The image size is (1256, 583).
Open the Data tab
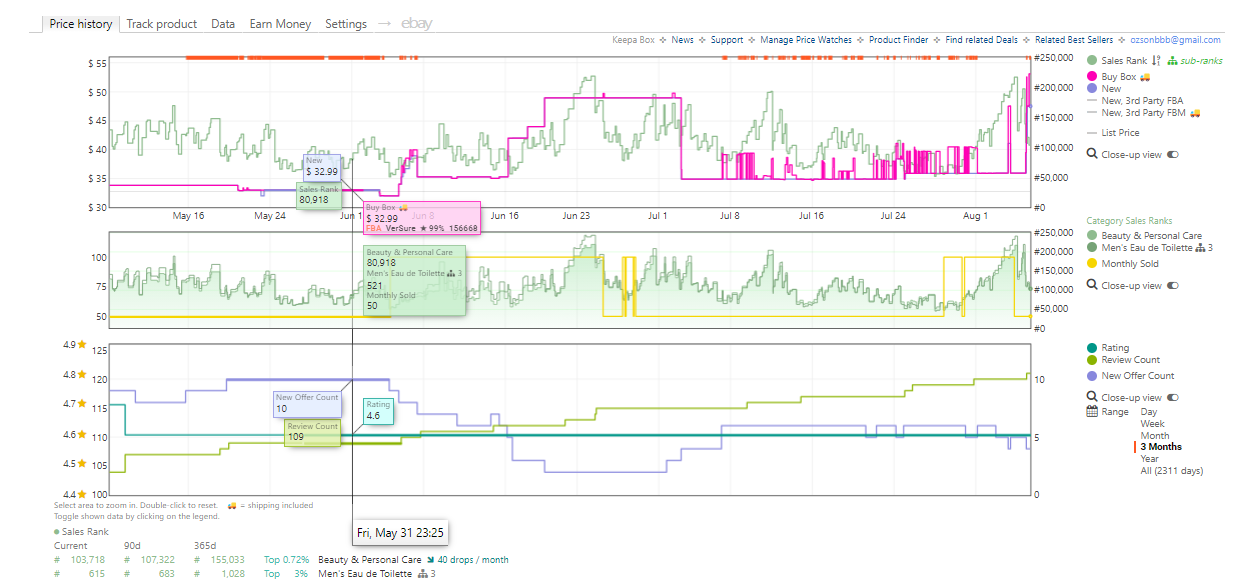[223, 24]
